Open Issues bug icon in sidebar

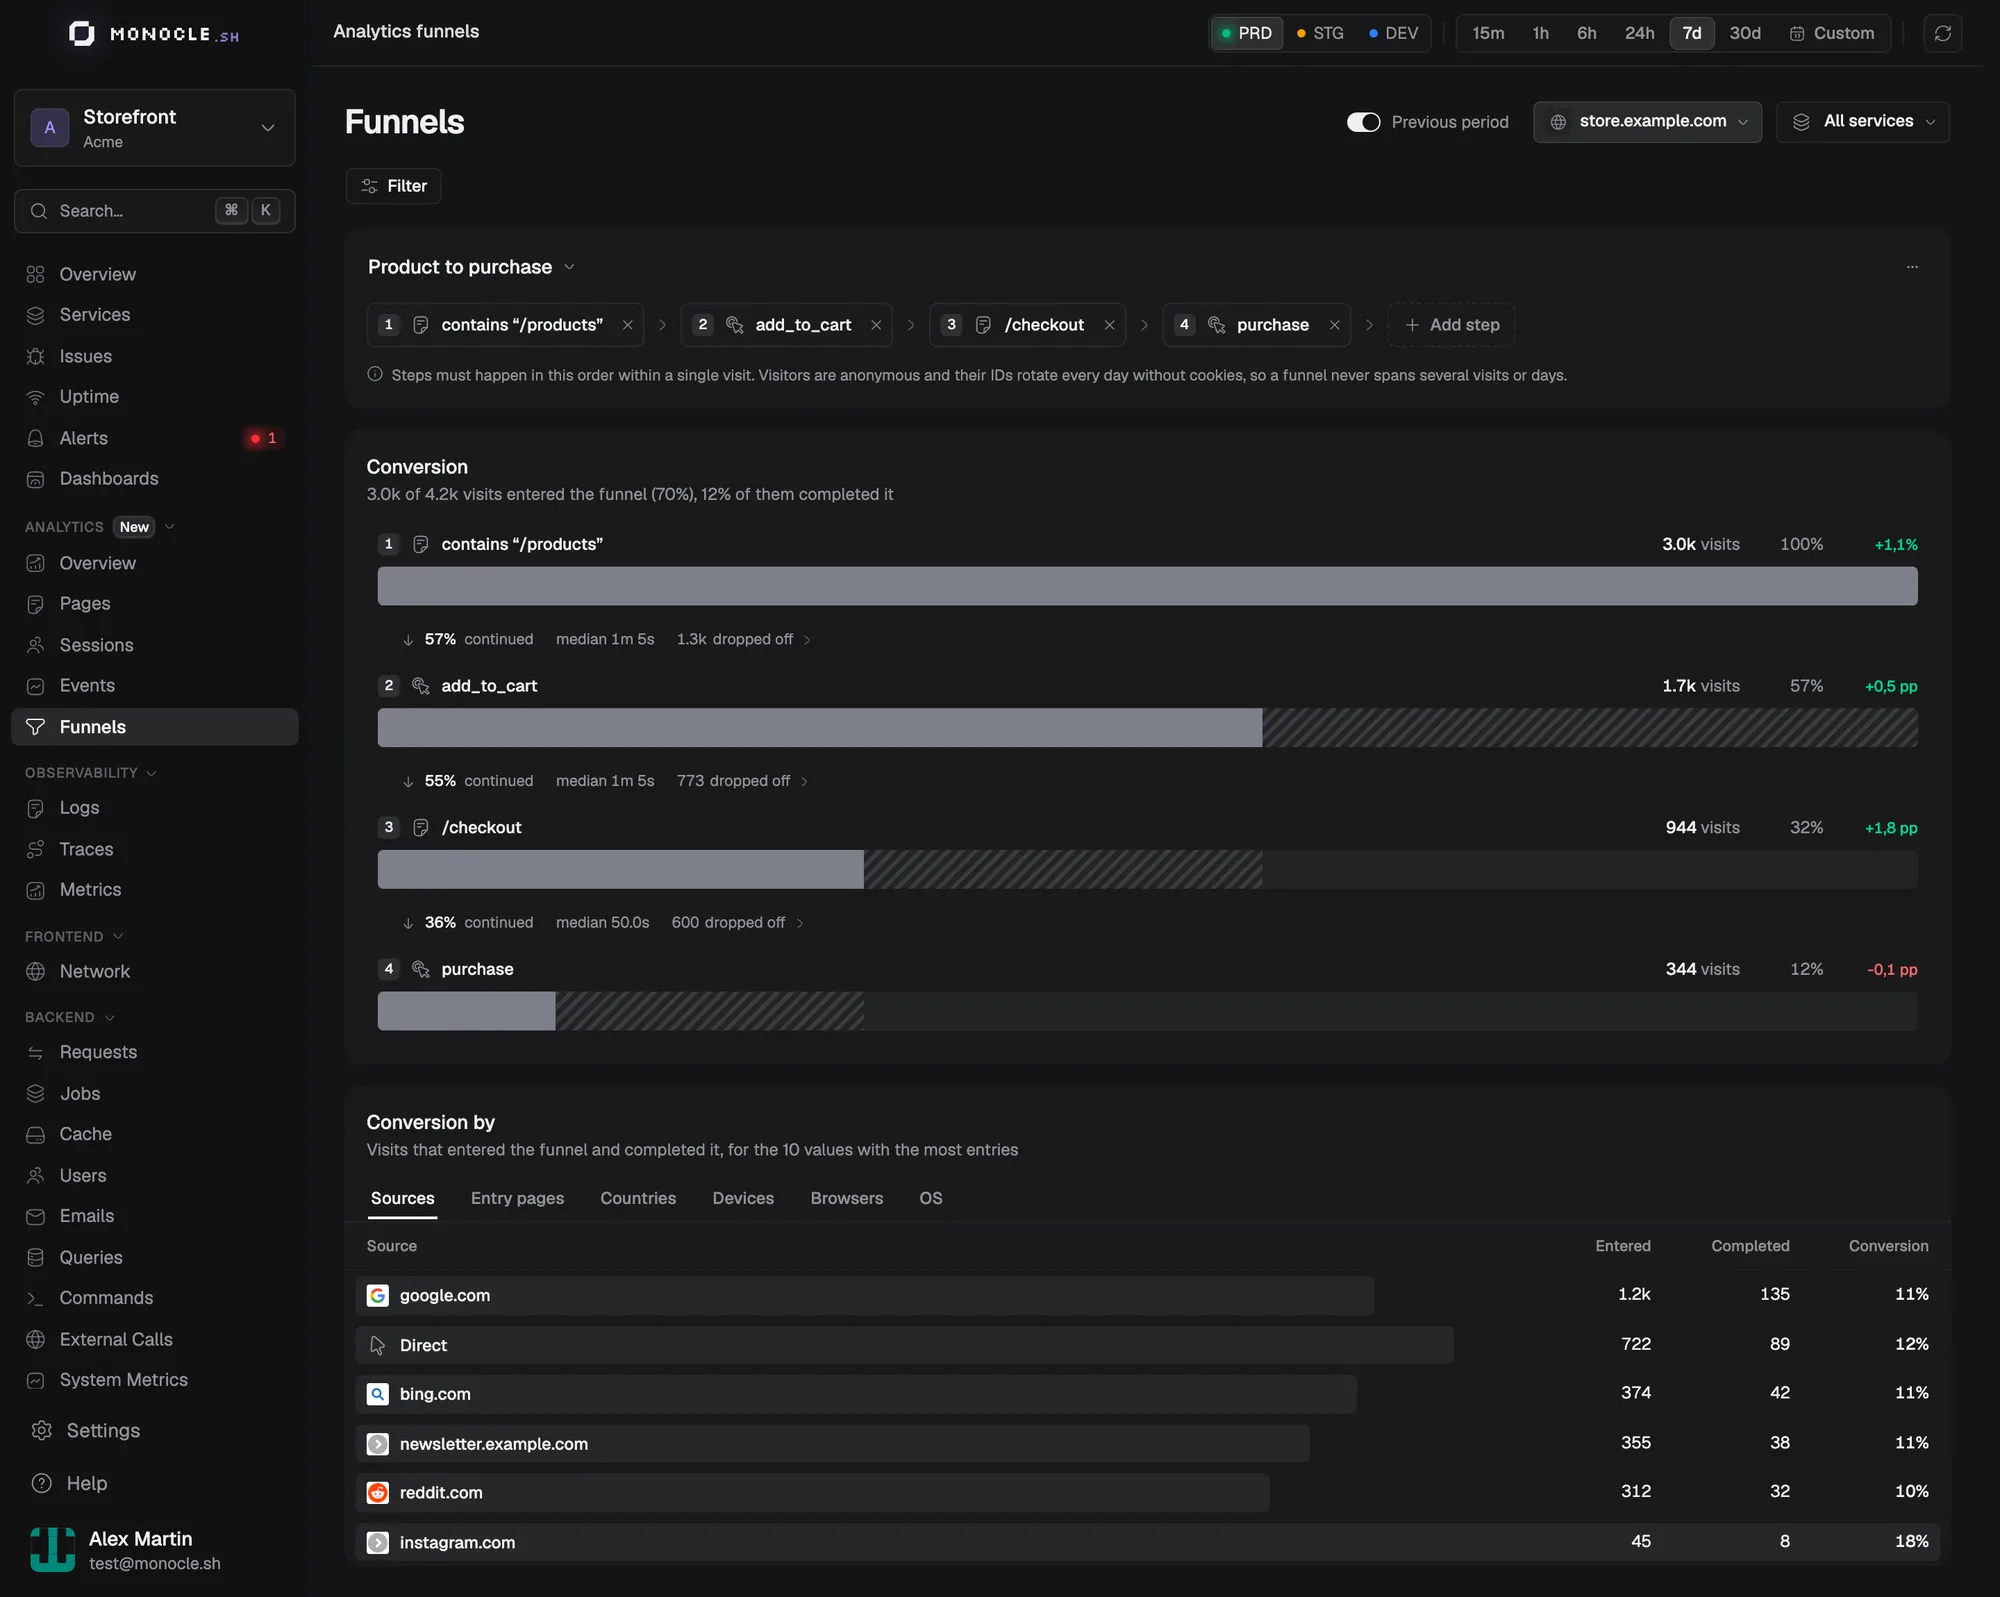tap(36, 356)
